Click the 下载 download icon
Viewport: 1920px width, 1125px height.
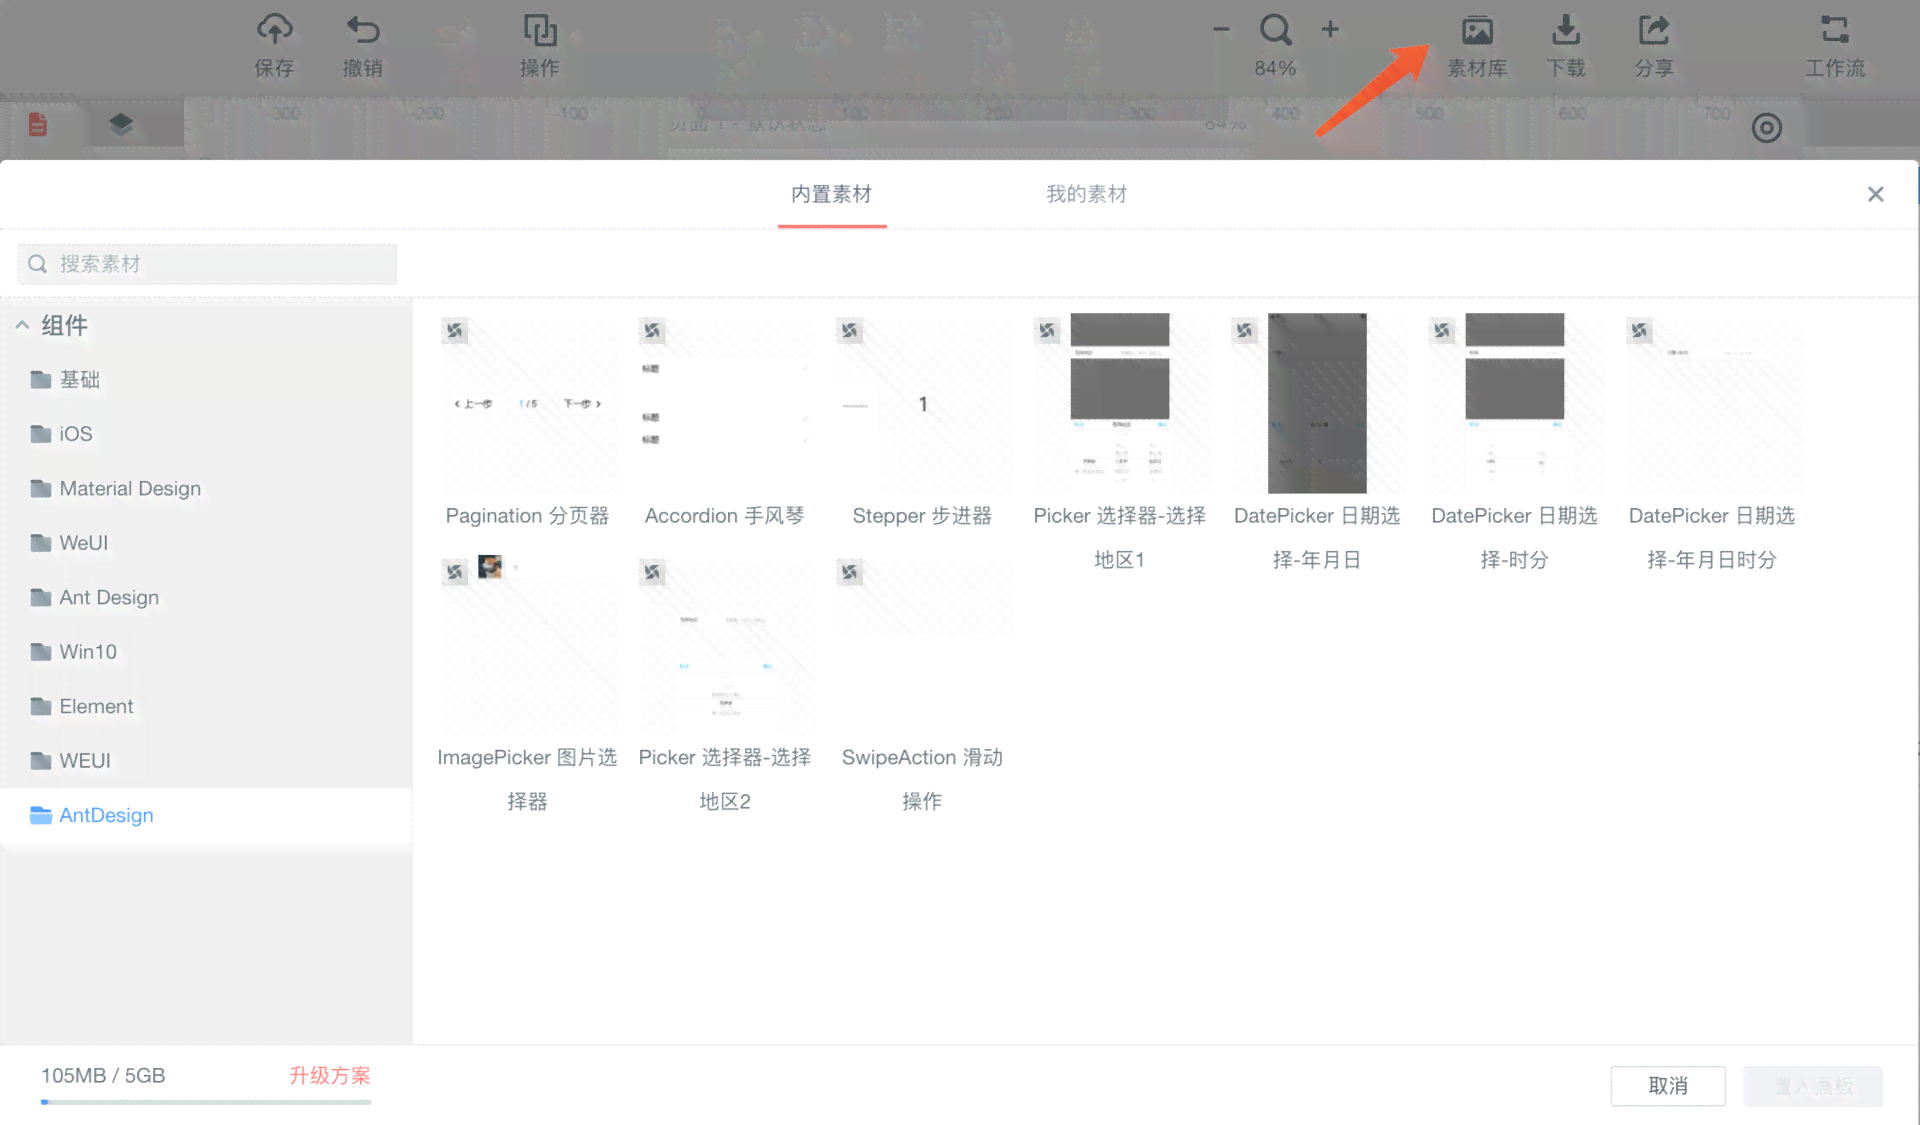pyautogui.click(x=1566, y=30)
